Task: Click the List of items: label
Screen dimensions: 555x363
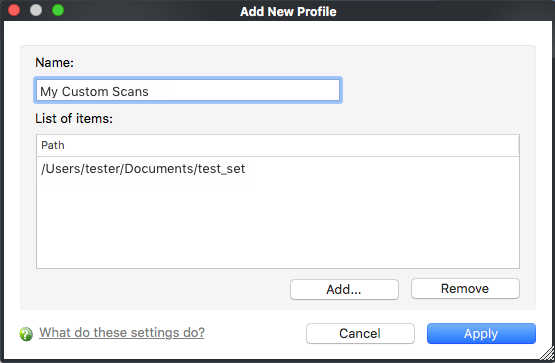Action: pyautogui.click(x=74, y=119)
